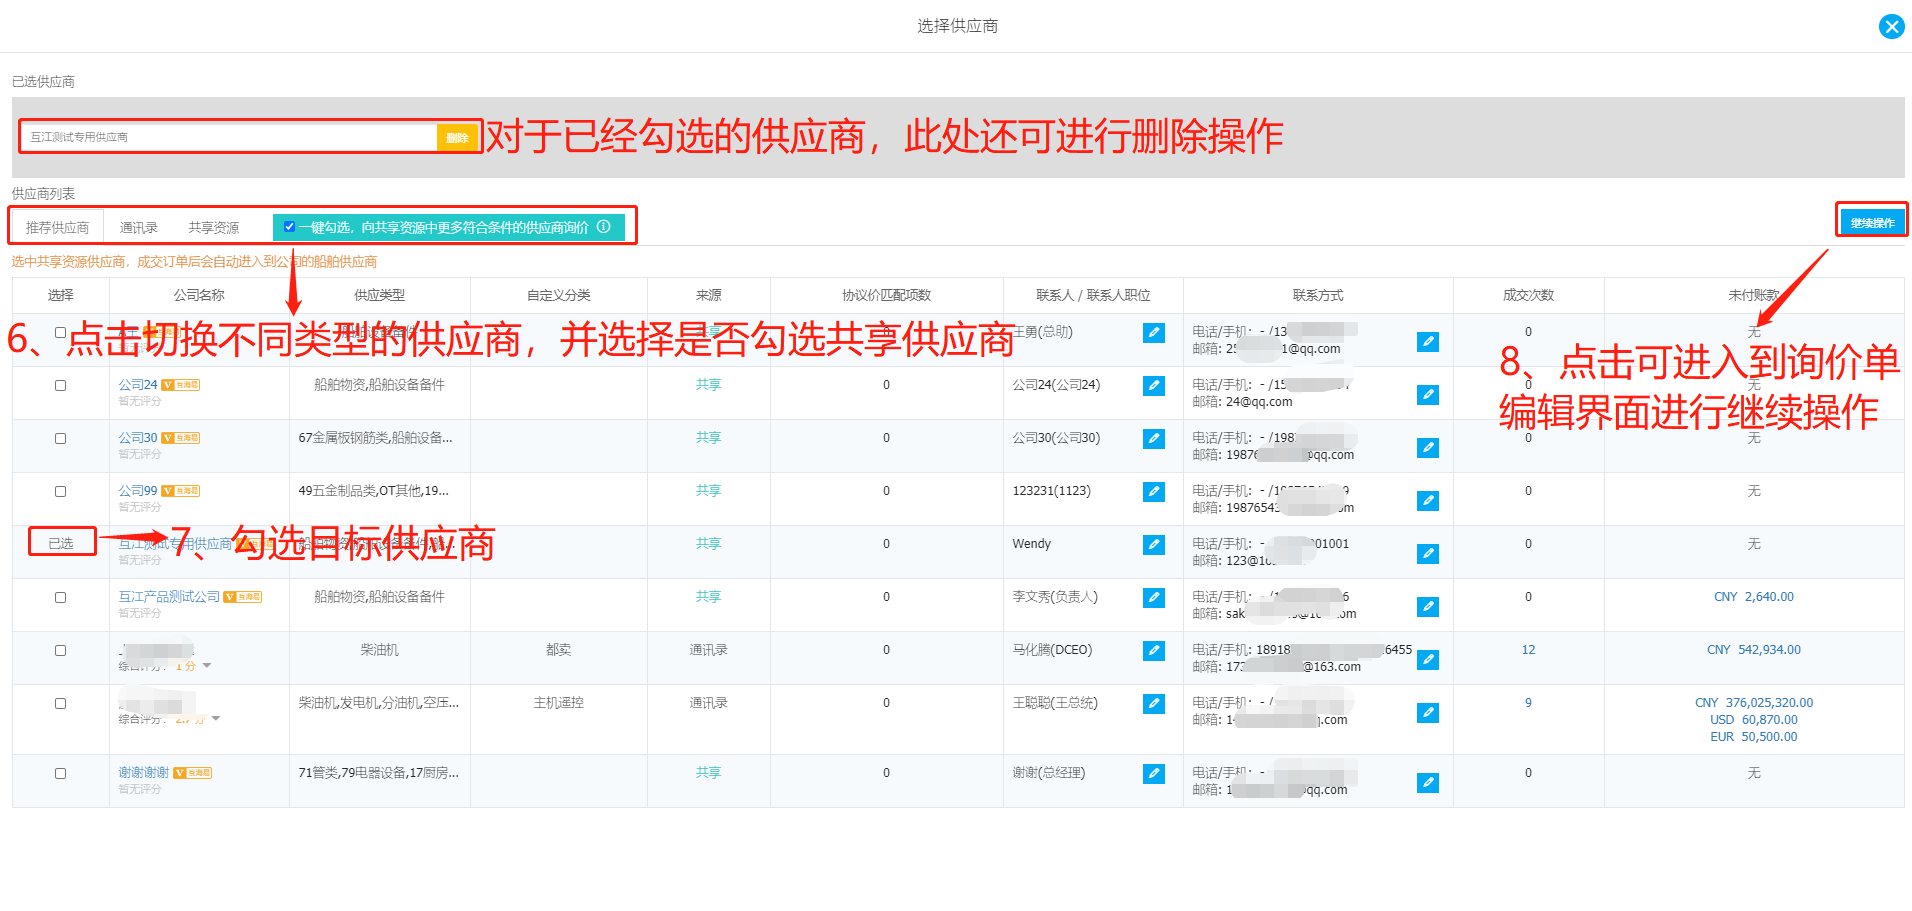This screenshot has height=911, width=1912.
Task: Check the select box in the 王聪聪 row
Action: [x=60, y=703]
